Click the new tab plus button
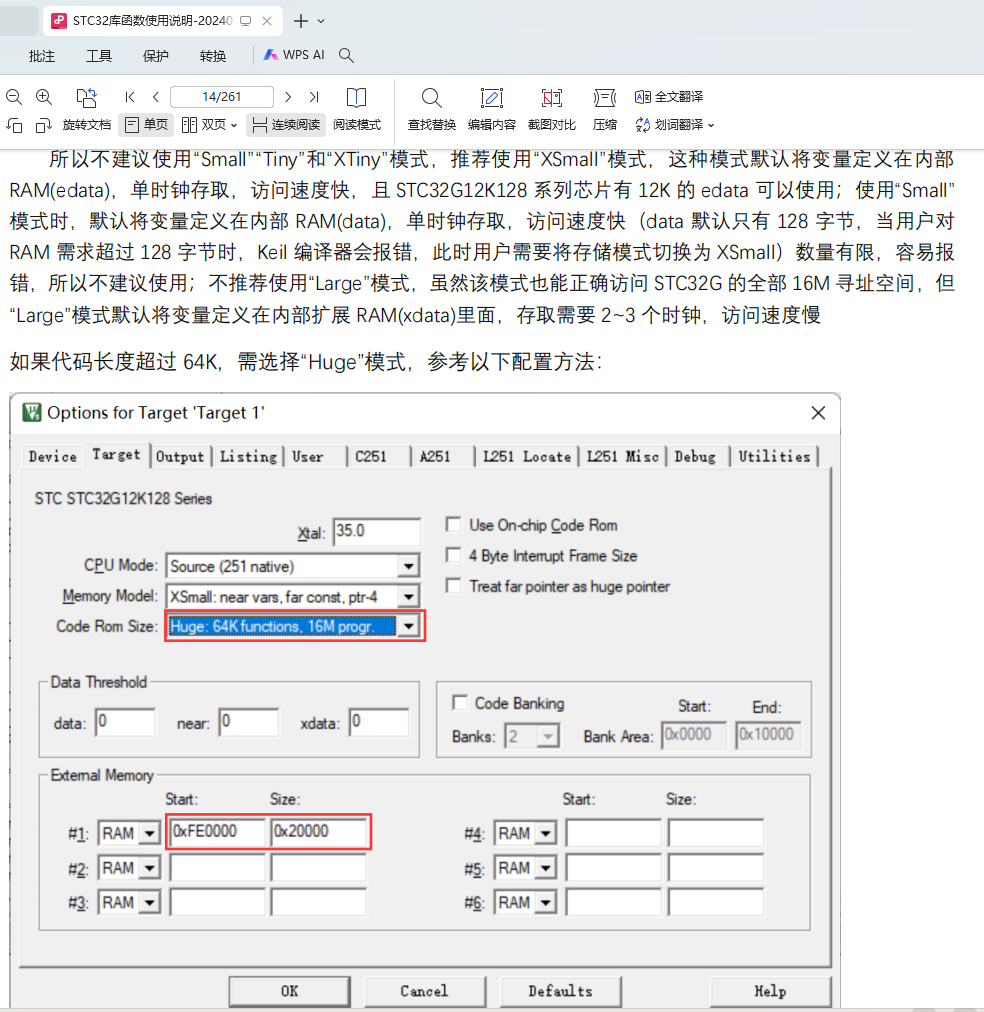The image size is (984, 1012). [x=300, y=21]
